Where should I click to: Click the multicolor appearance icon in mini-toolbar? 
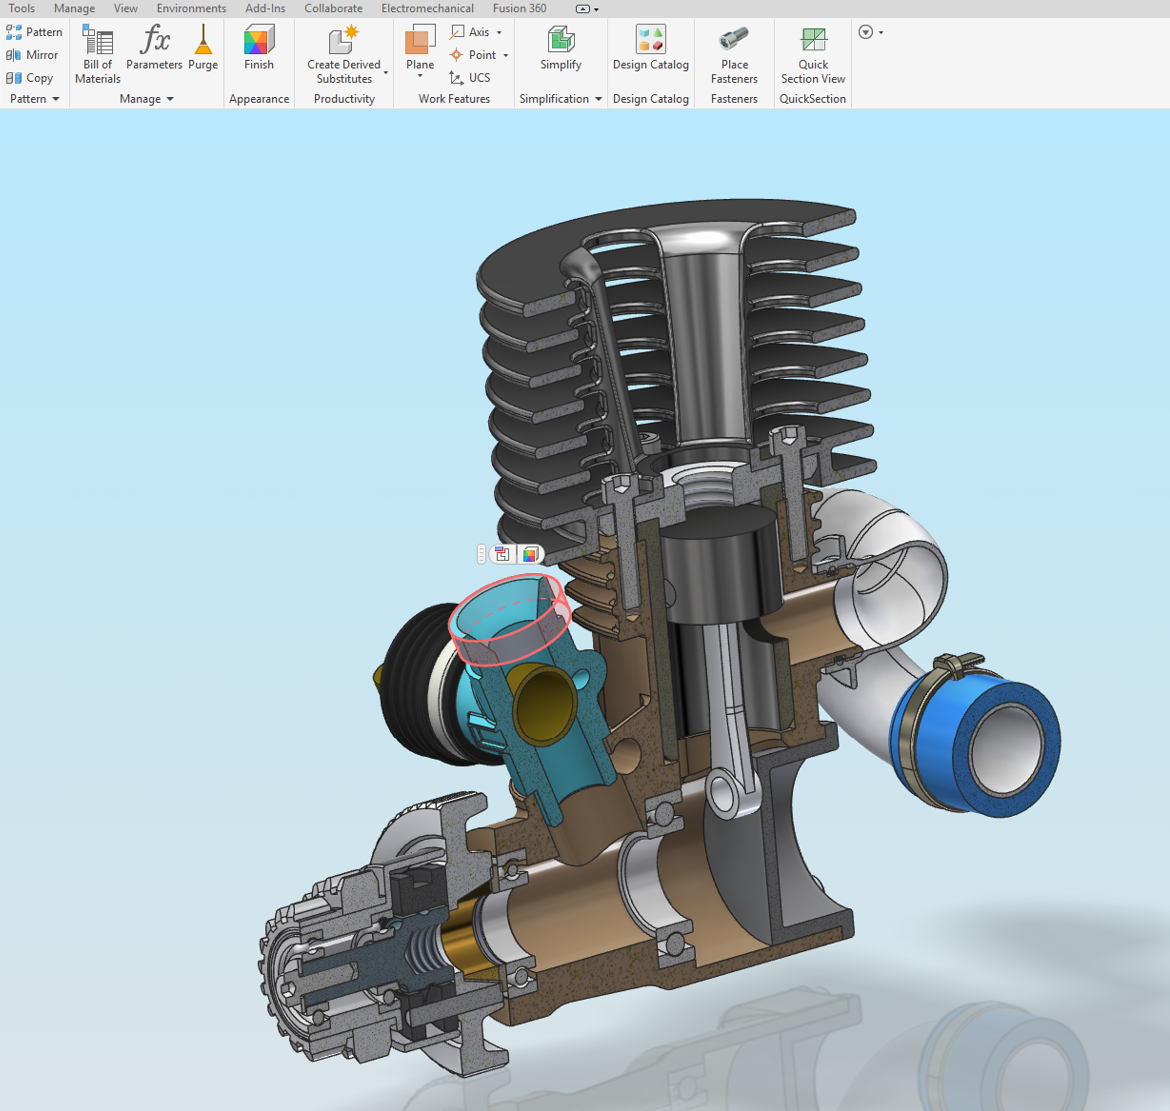[x=530, y=554]
